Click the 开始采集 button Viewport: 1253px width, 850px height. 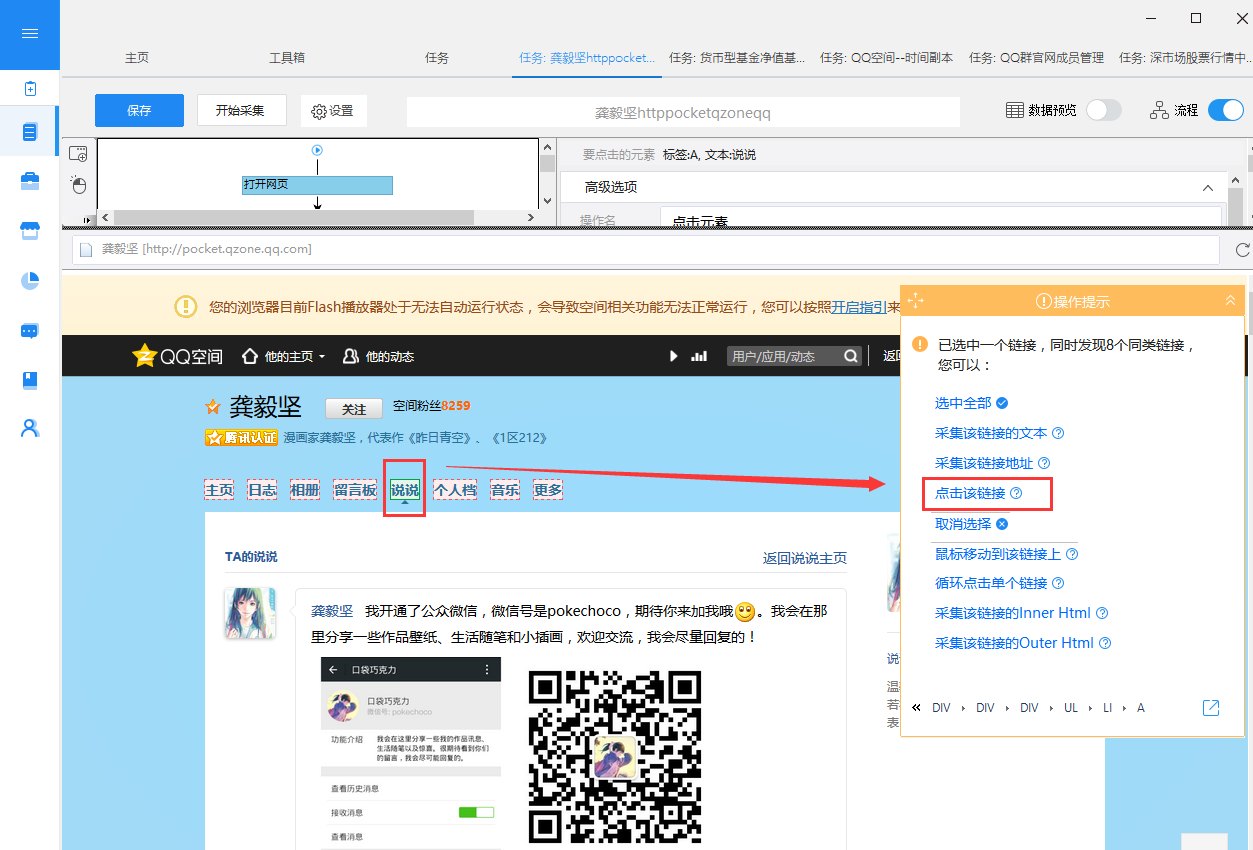click(241, 110)
